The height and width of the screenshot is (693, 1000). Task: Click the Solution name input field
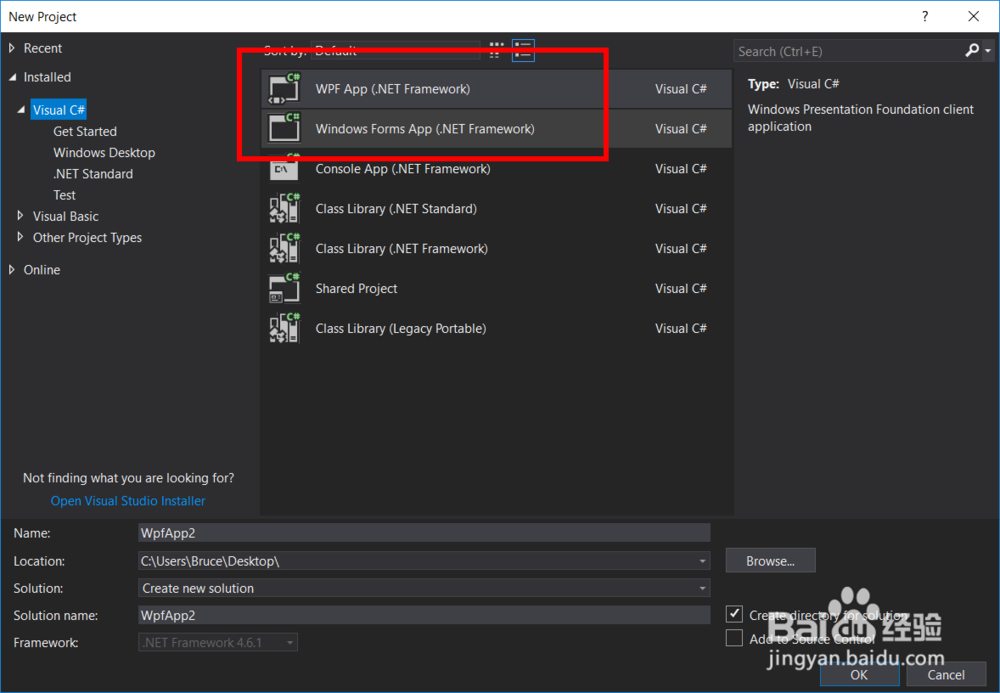424,615
